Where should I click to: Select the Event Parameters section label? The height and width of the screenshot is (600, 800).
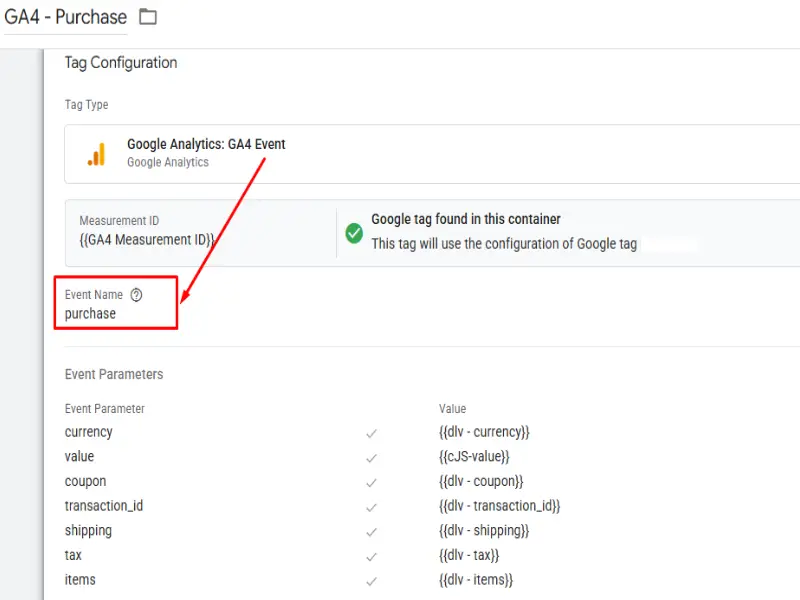click(x=114, y=374)
